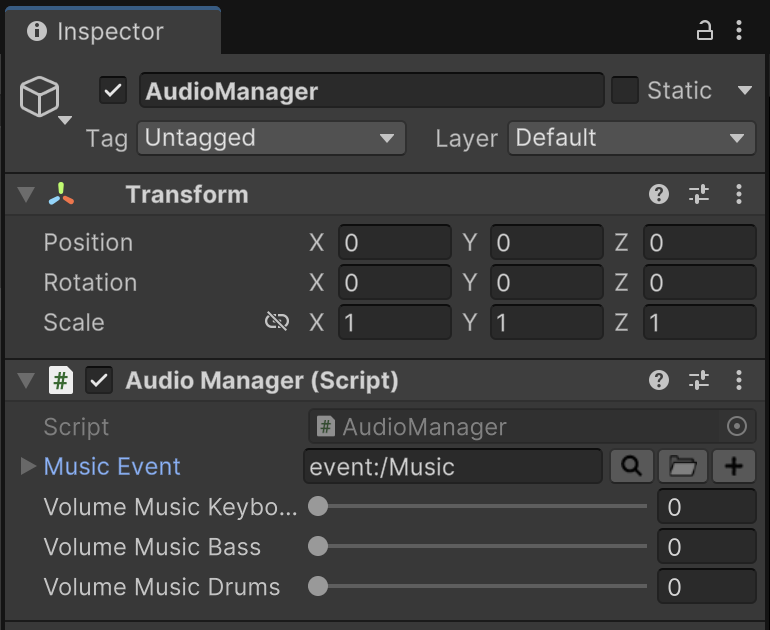
Task: Open the Tag dropdown showing Untagged
Action: click(x=270, y=138)
